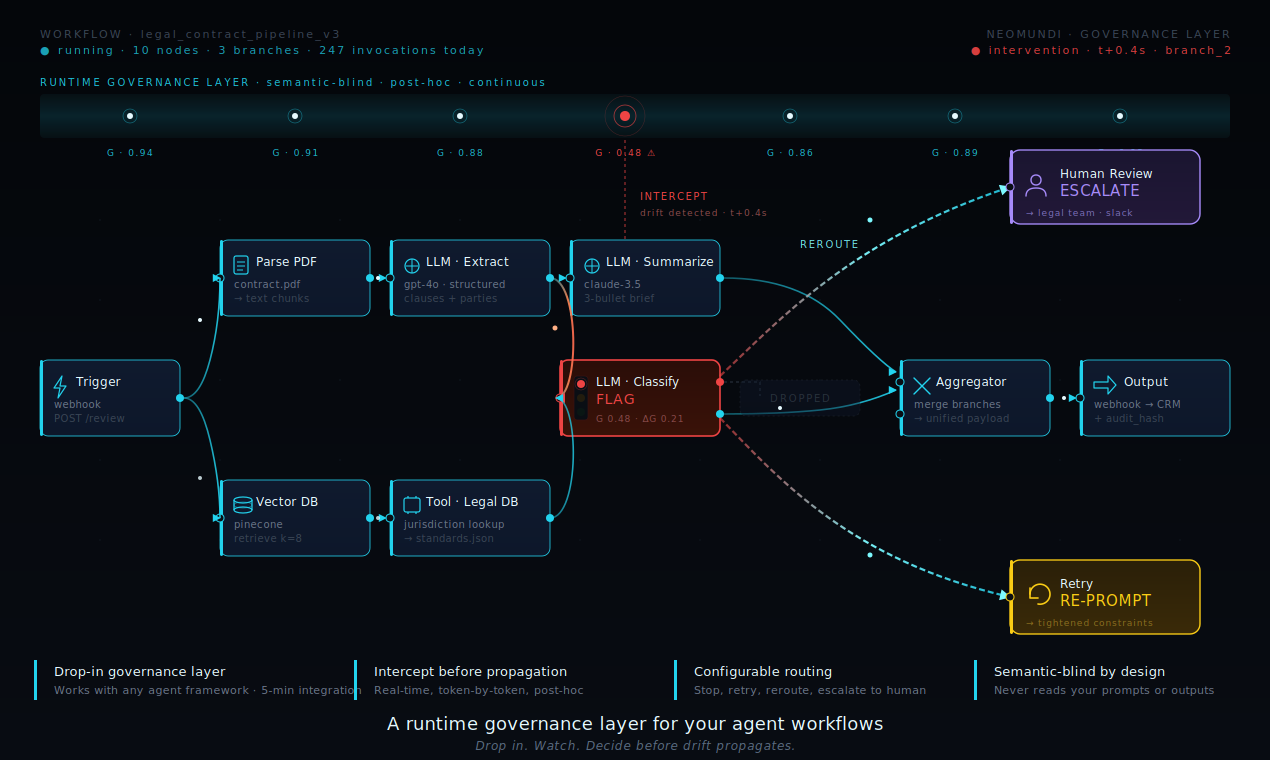Click the red intervention status in header
The image size is (1270, 760).
(x=1101, y=50)
